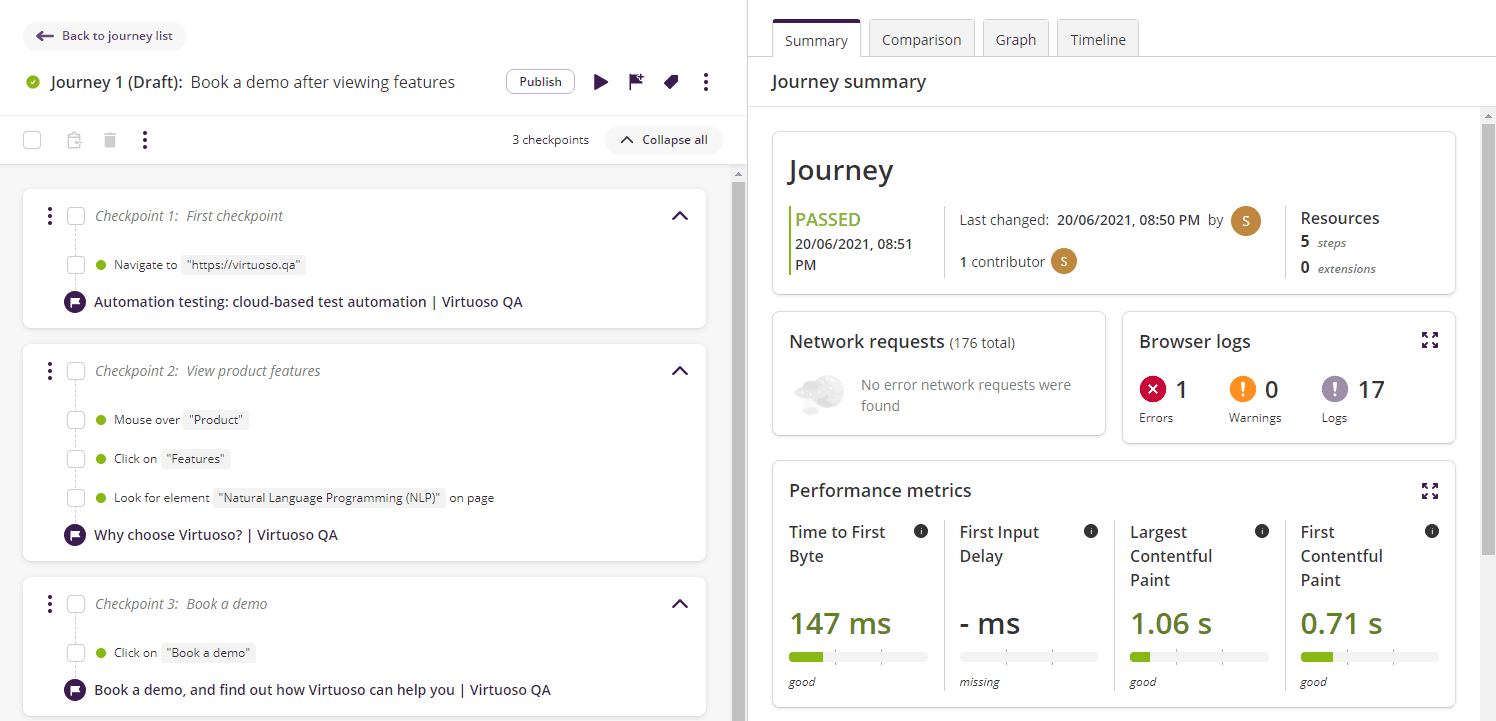Collapse all checkpoints
This screenshot has width=1496, height=721.
coord(663,140)
